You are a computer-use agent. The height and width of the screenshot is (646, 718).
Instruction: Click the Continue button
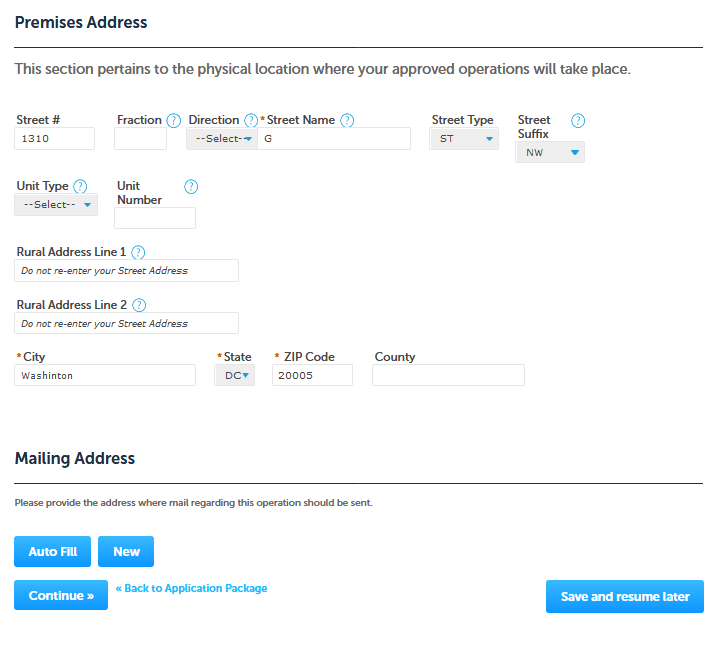click(61, 596)
